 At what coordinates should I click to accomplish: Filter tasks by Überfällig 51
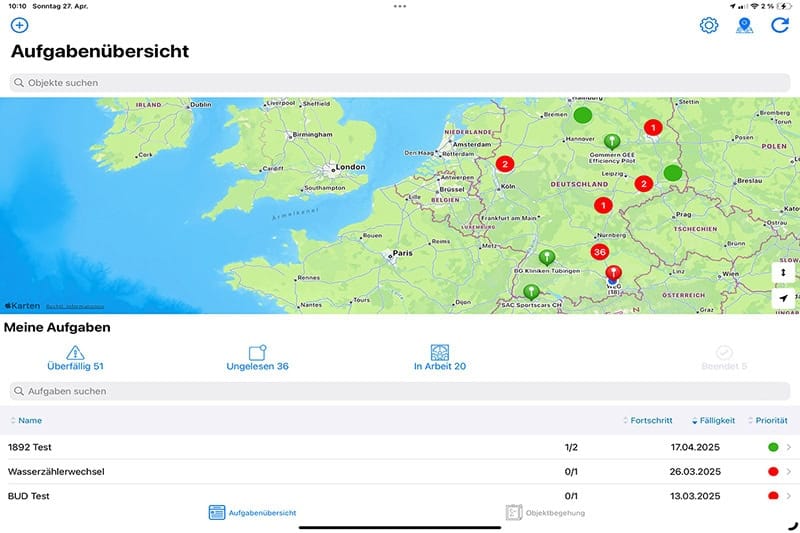(75, 358)
